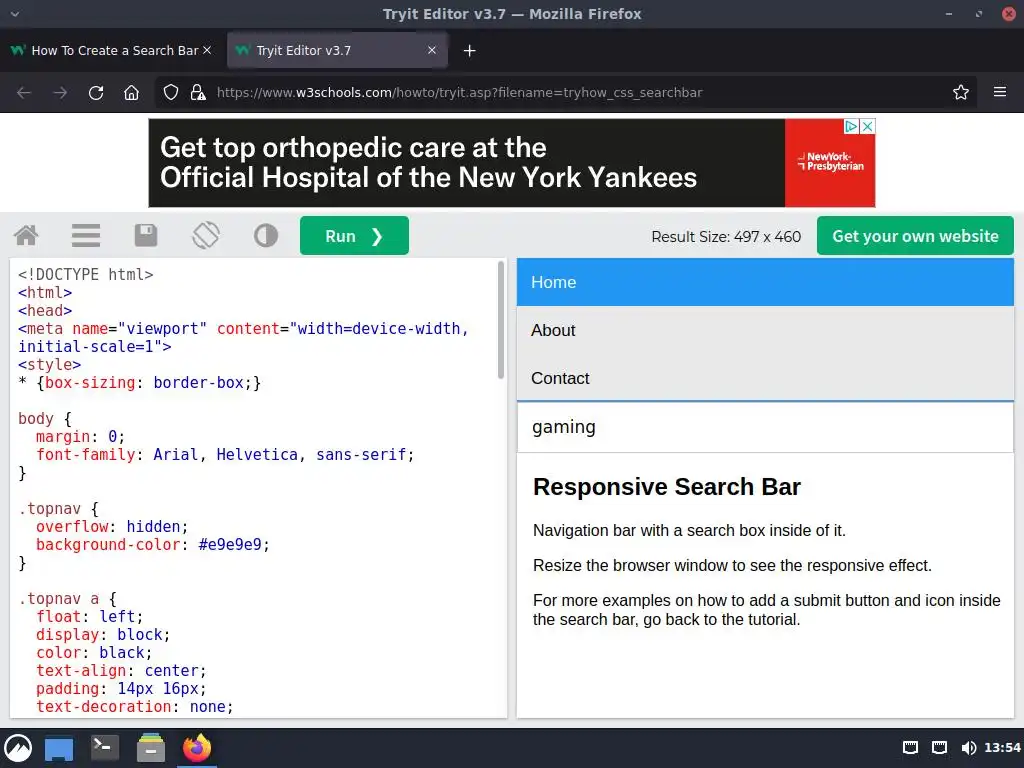Image resolution: width=1024 pixels, height=768 pixels.
Task: Click the 'overflow: hidden;' code line
Action: pyautogui.click(x=112, y=526)
